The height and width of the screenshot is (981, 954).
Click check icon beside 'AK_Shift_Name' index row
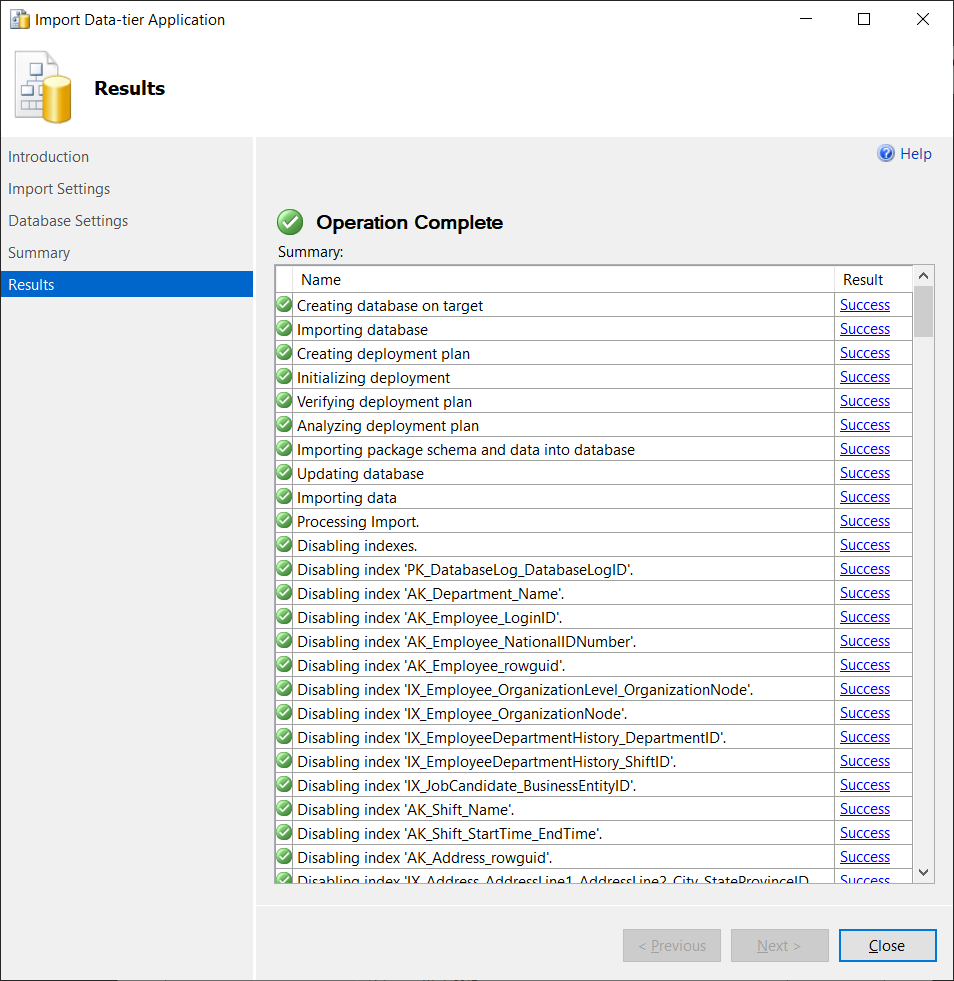click(284, 809)
